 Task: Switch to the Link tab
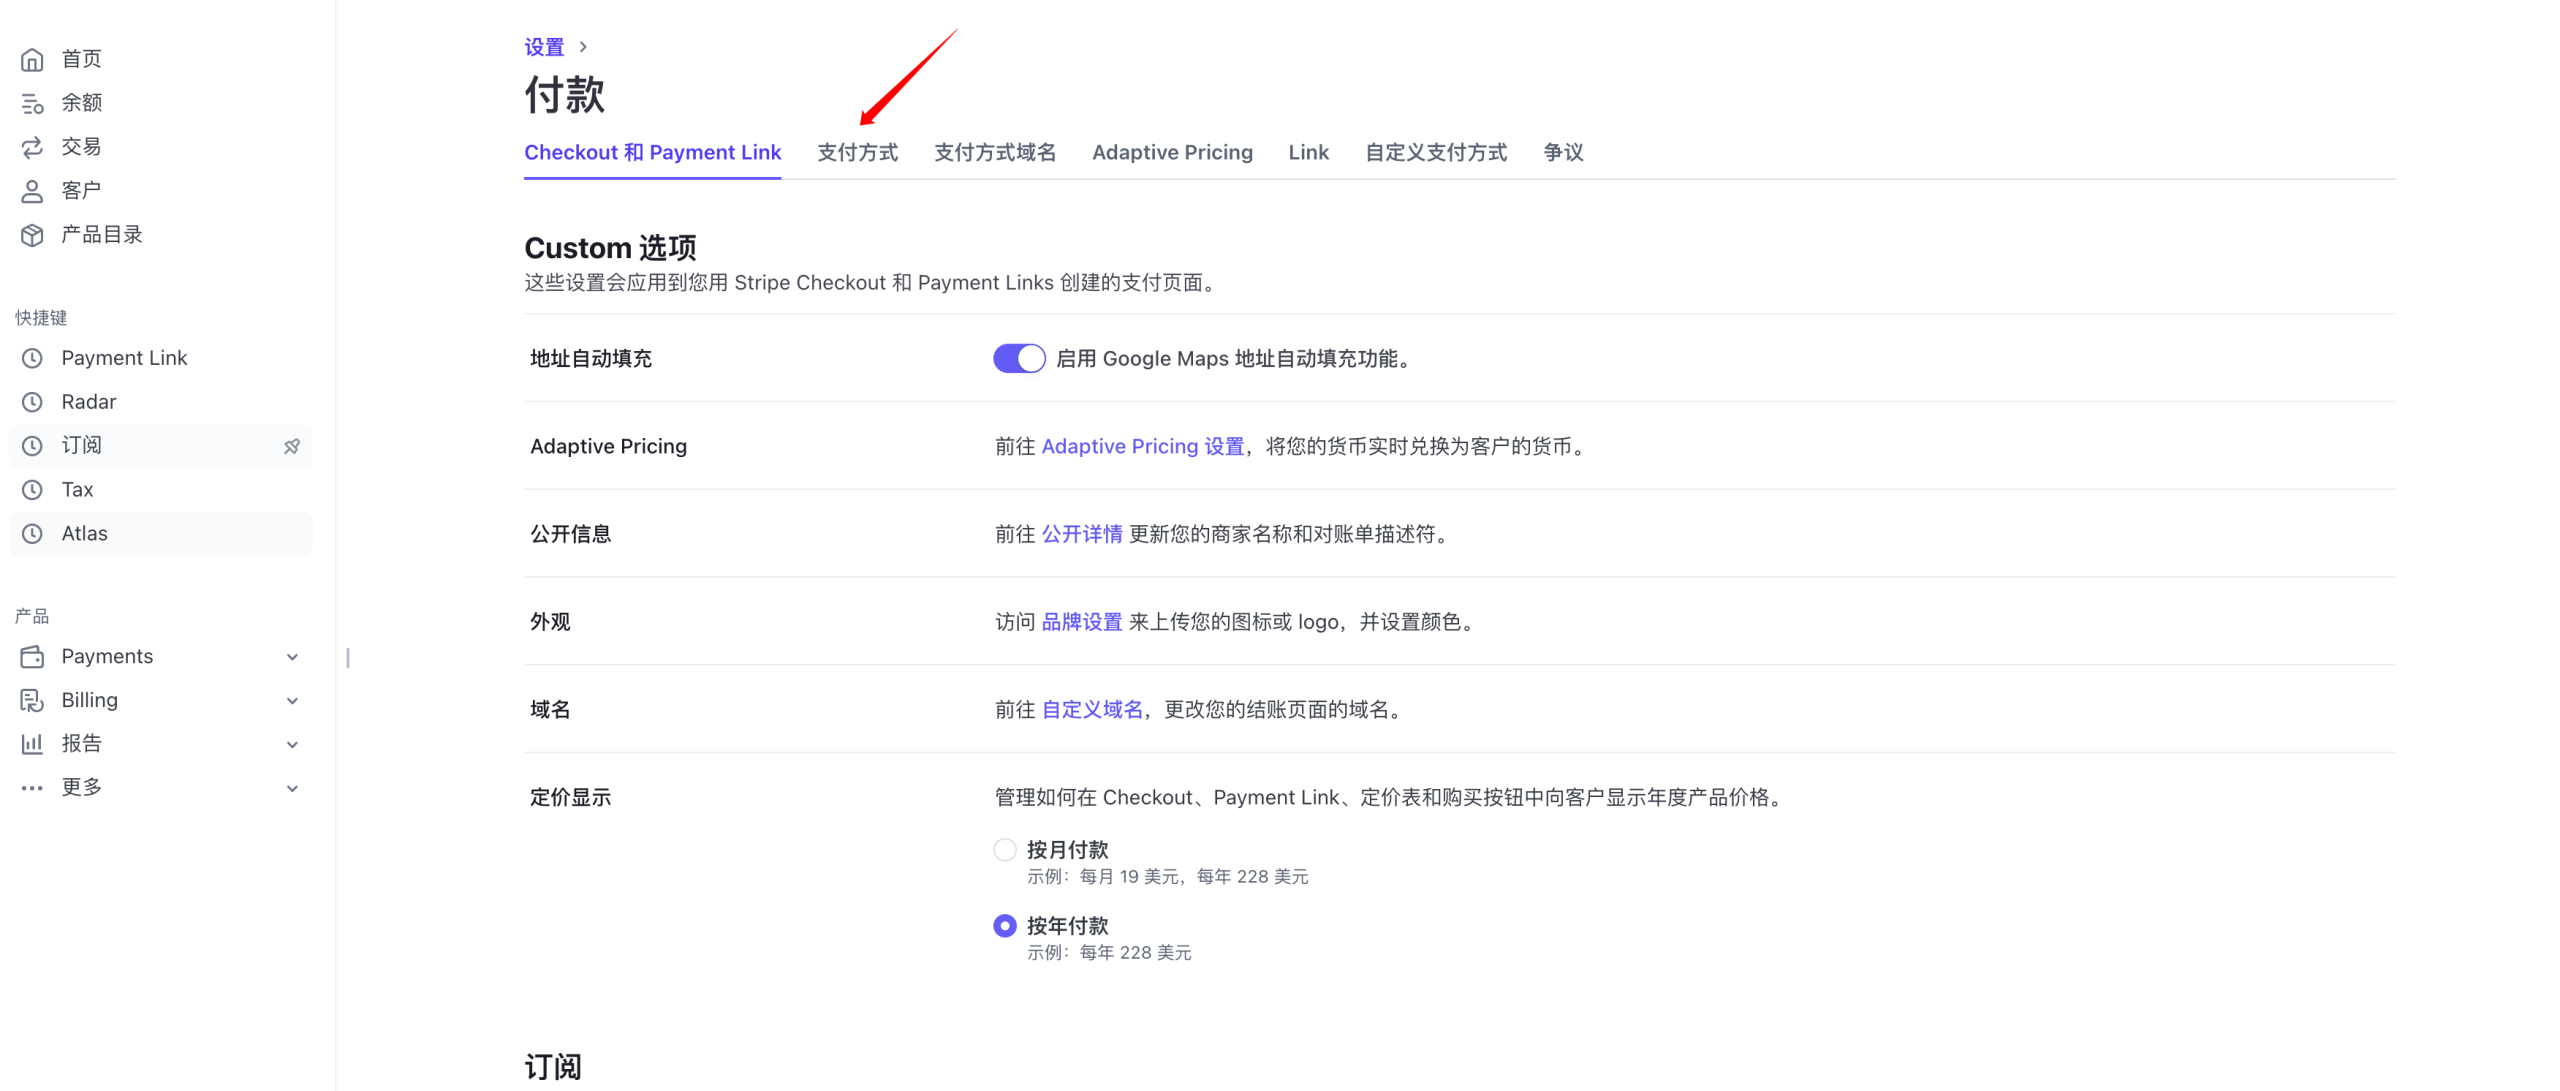(1308, 152)
